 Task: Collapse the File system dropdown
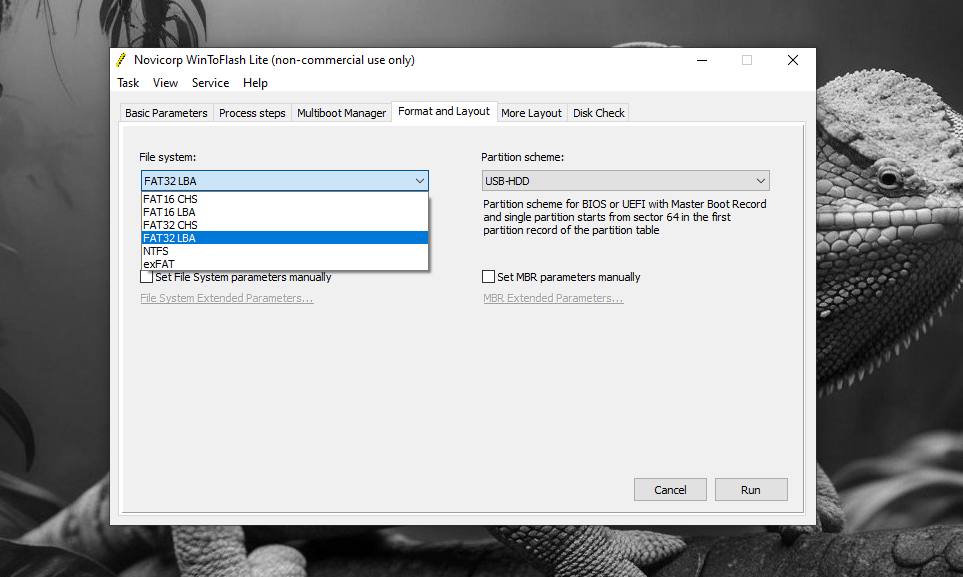pos(420,181)
